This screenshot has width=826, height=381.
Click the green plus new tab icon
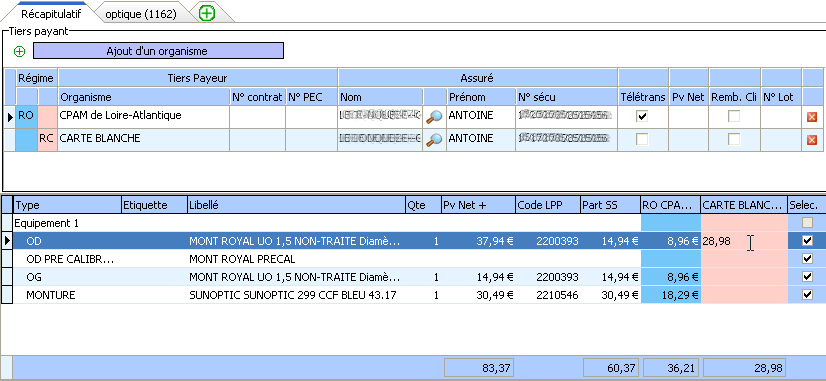207,14
